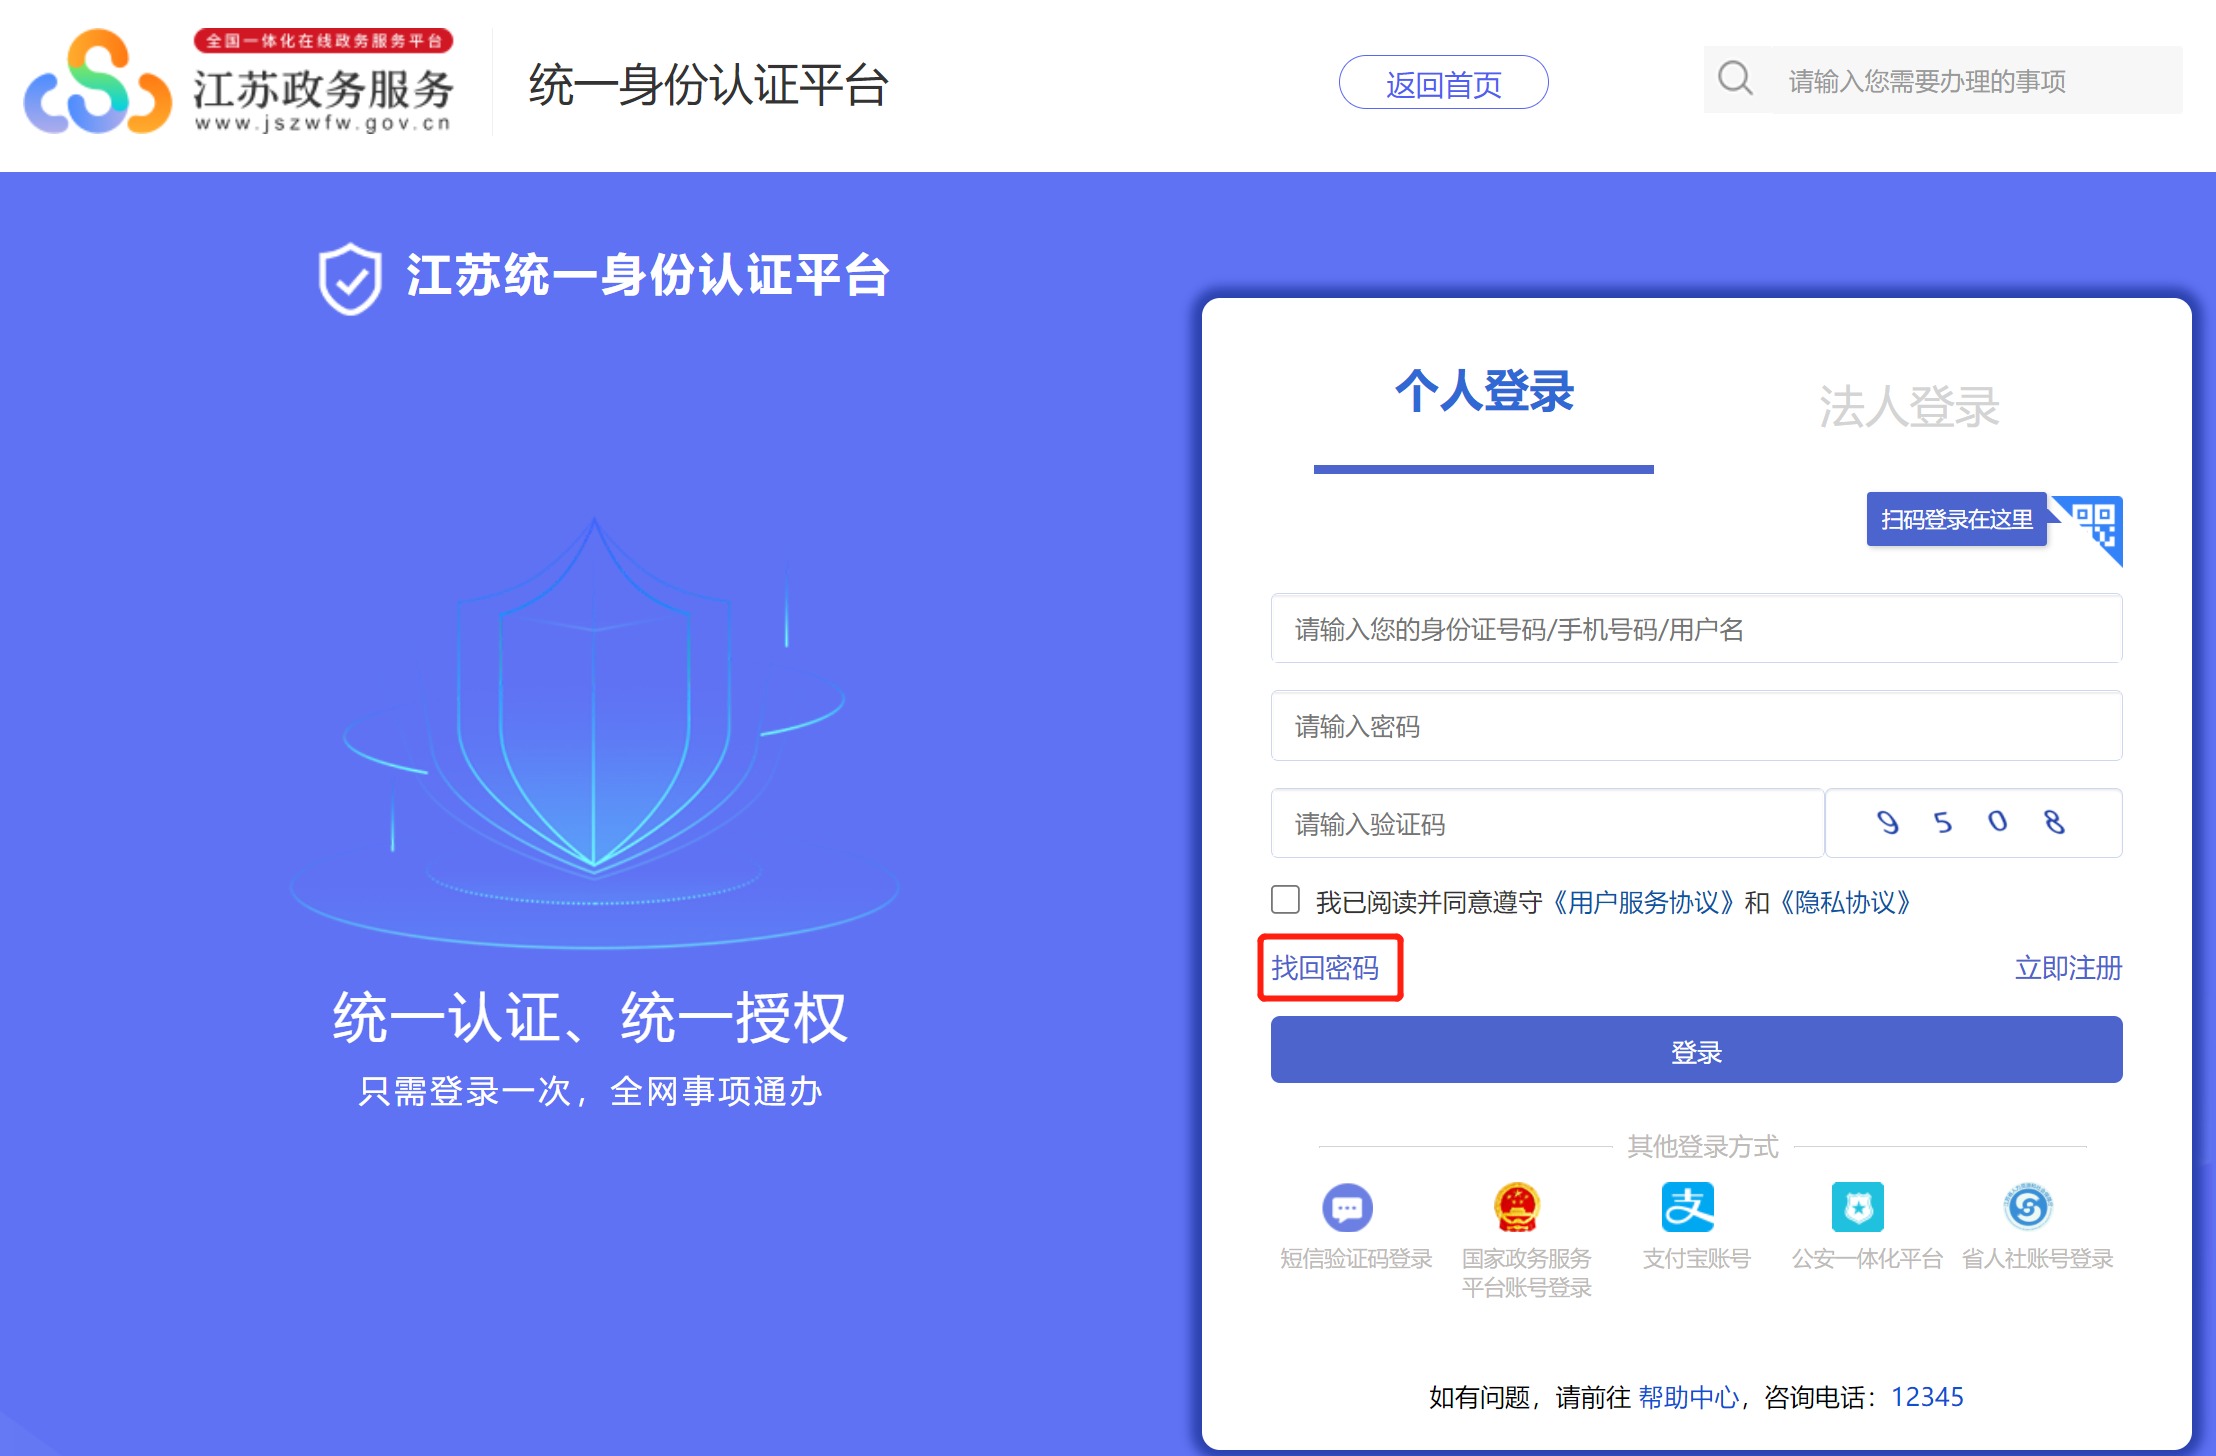The width and height of the screenshot is (2216, 1456).
Task: Click the 返回首页 button
Action: pyautogui.click(x=1443, y=84)
